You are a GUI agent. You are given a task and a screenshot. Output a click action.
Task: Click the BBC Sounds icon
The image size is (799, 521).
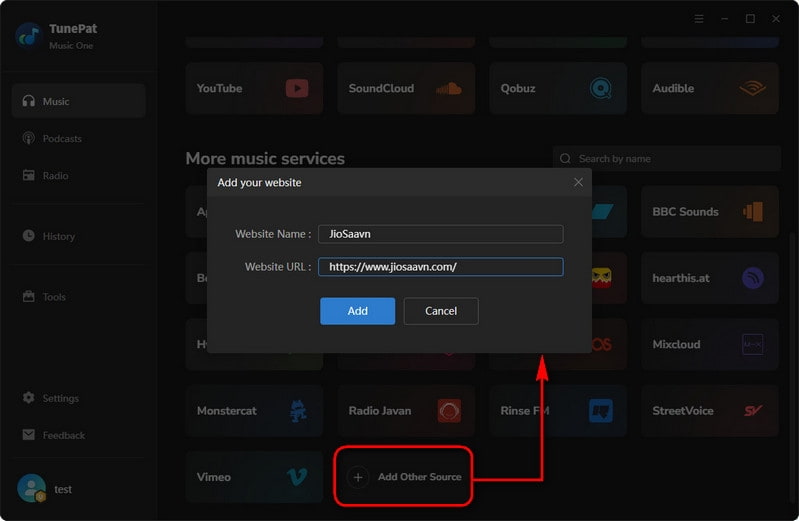[753, 212]
